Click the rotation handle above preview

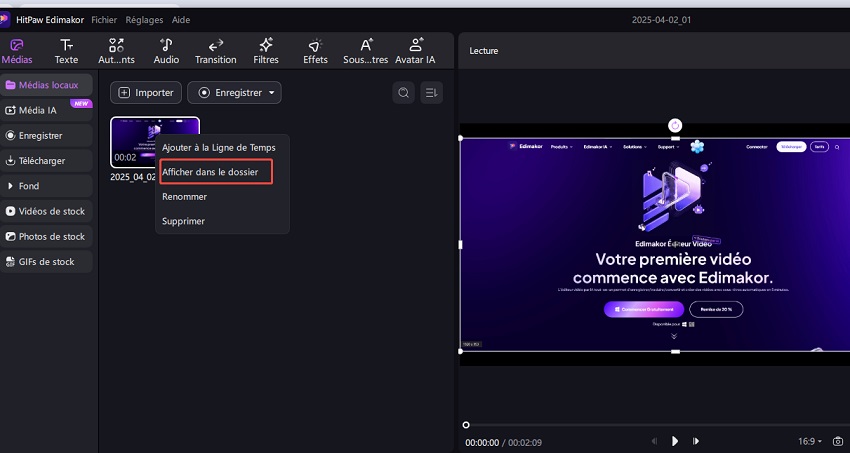pyautogui.click(x=675, y=126)
